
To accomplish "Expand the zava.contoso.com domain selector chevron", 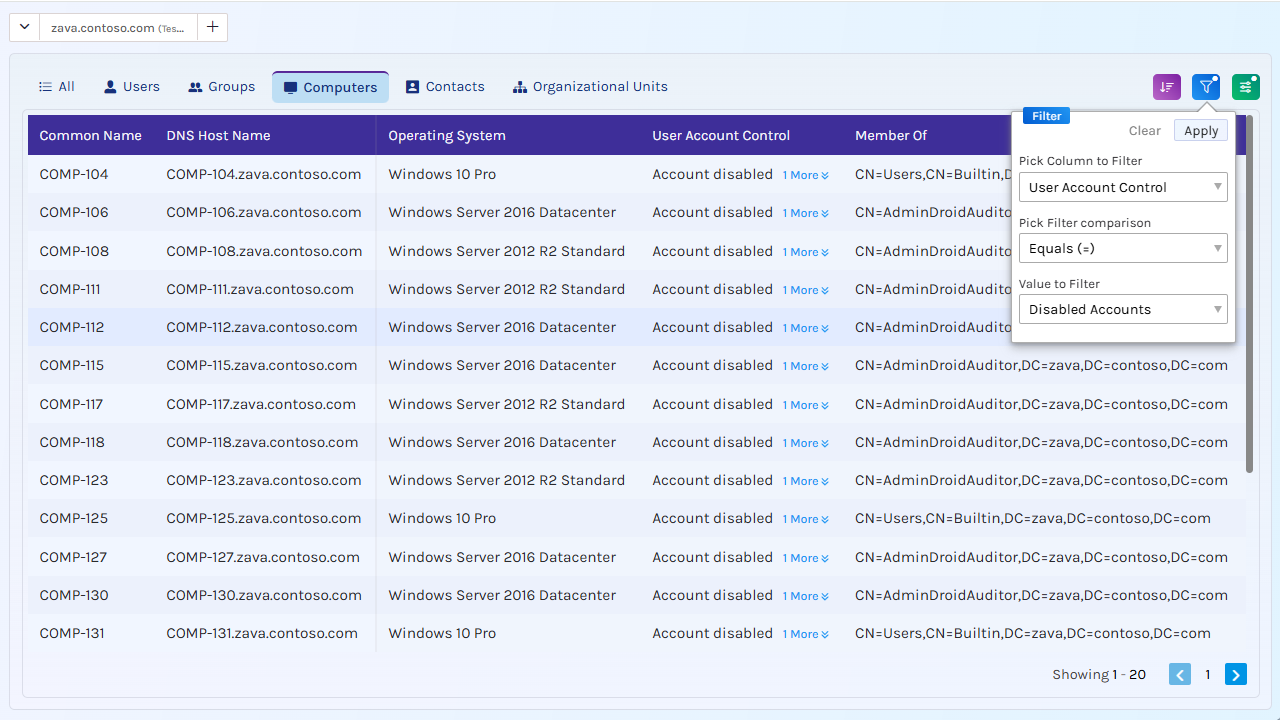I will coord(23,27).
